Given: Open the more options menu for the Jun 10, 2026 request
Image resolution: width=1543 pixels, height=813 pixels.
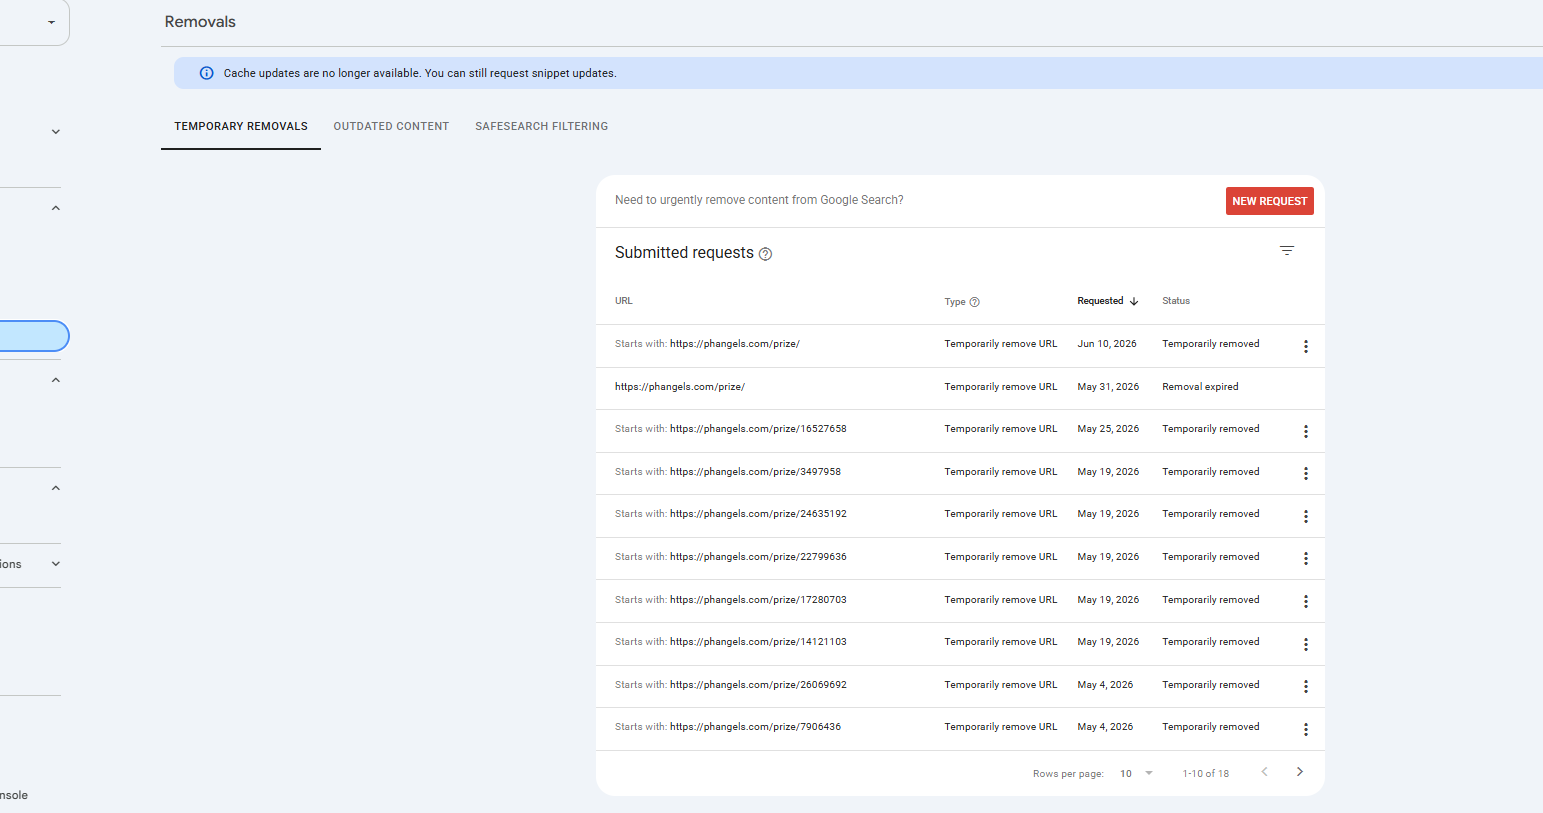Looking at the screenshot, I should 1305,346.
